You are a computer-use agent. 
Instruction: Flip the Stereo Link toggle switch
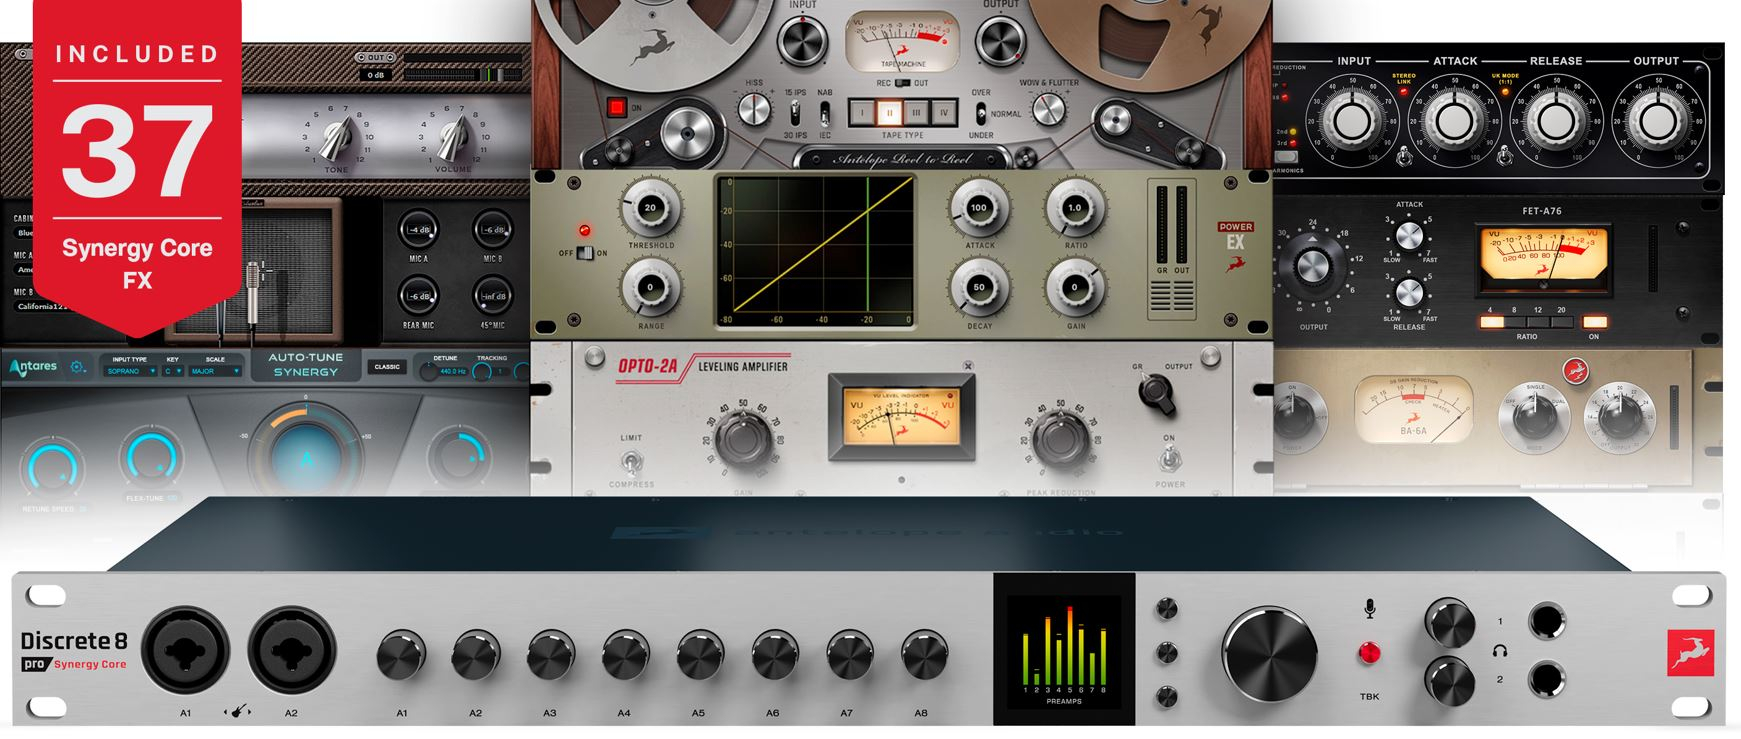1404,154
